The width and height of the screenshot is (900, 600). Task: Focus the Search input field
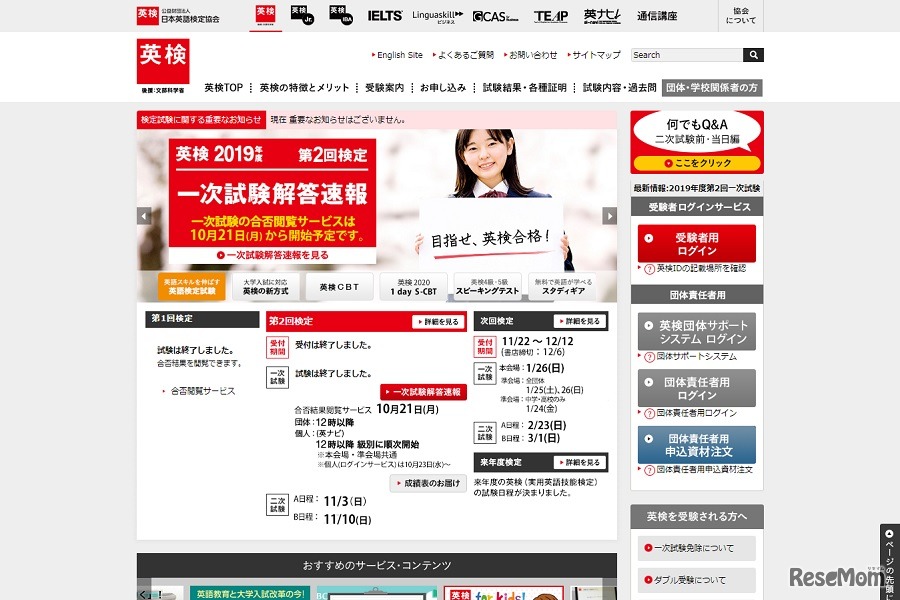[687, 55]
